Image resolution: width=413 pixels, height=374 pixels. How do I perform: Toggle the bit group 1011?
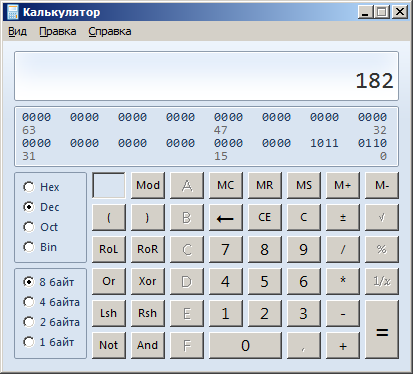(324, 143)
